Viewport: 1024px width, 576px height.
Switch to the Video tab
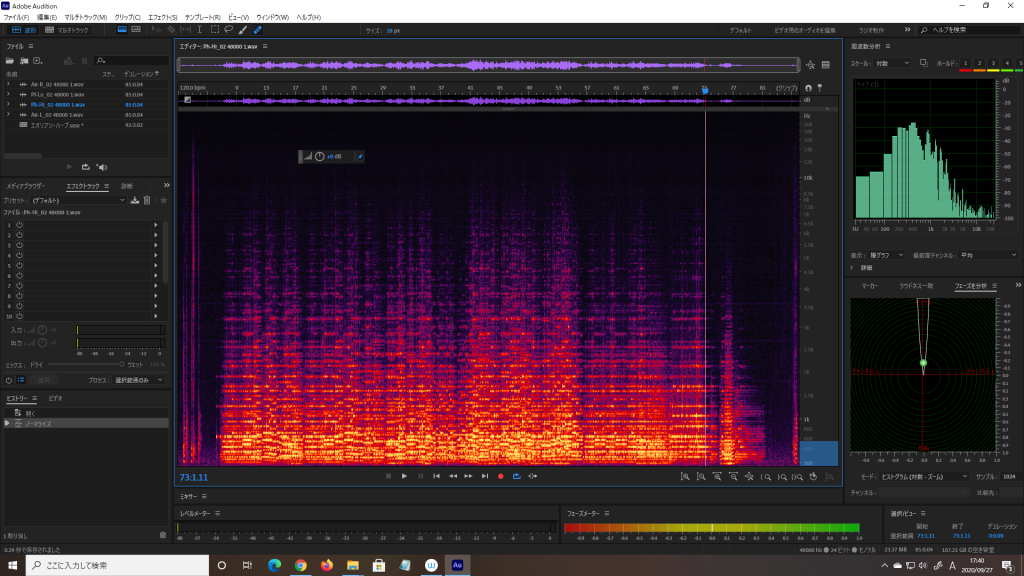tap(56, 398)
